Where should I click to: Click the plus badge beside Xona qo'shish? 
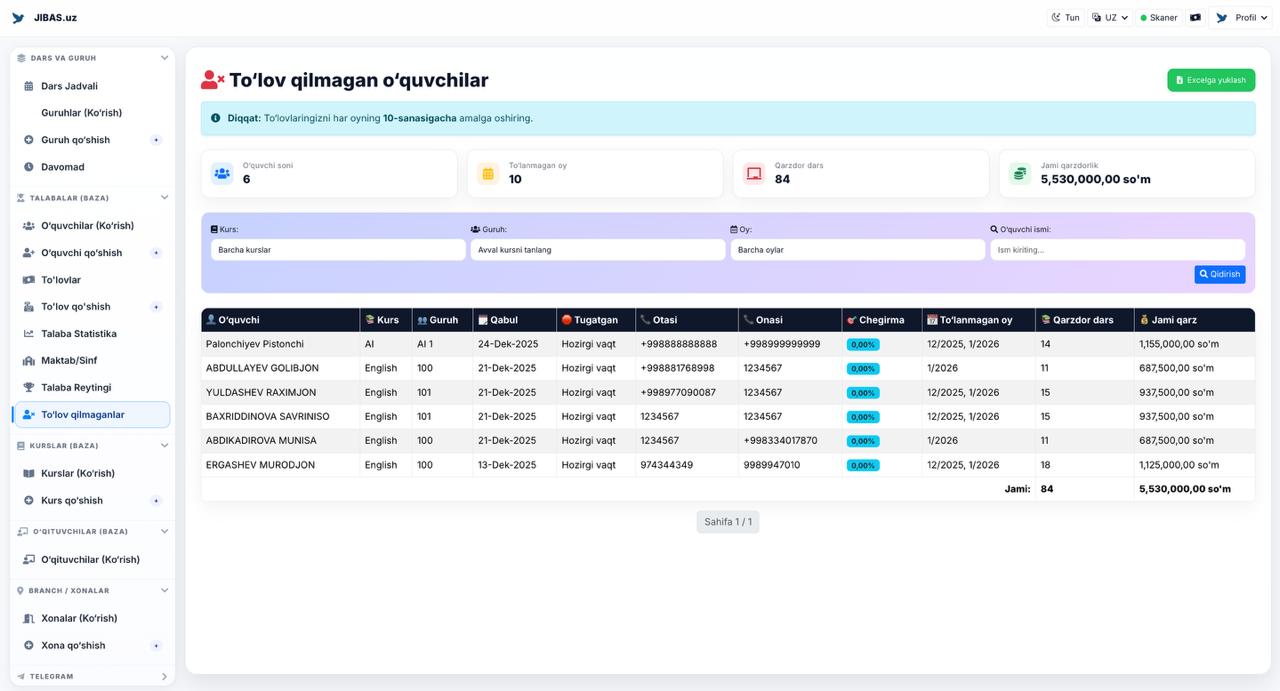tap(156, 646)
